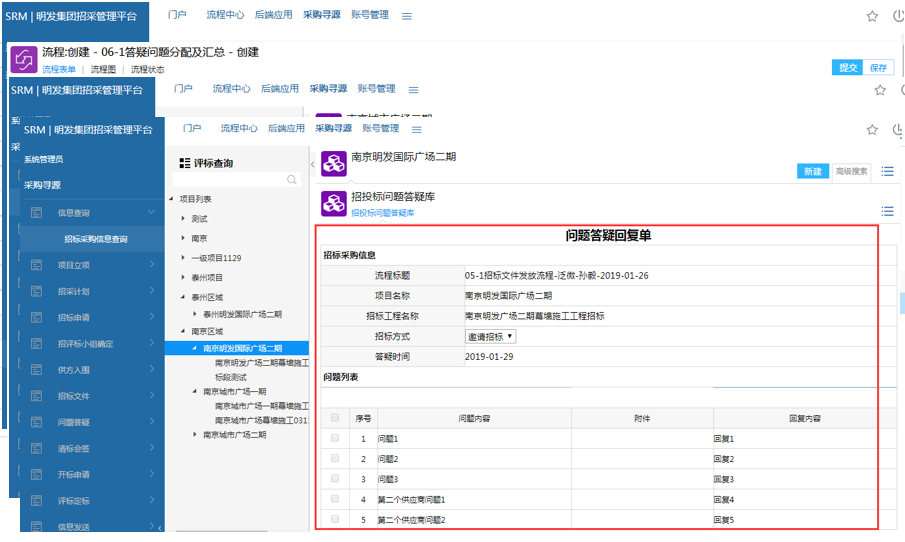Check the box for row 1 问题1
This screenshot has height=542, width=905.
point(335,439)
